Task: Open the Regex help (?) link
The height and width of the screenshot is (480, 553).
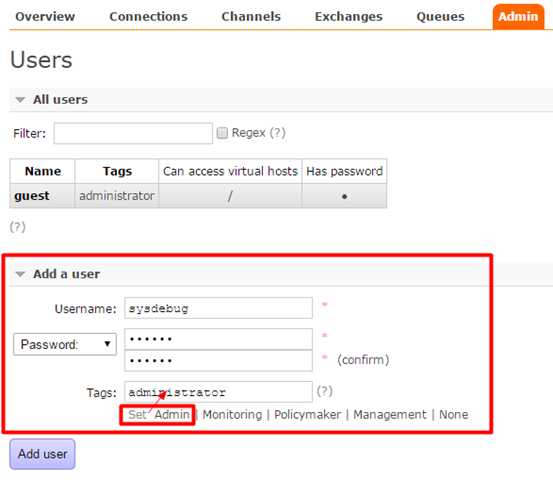Action: click(x=278, y=133)
